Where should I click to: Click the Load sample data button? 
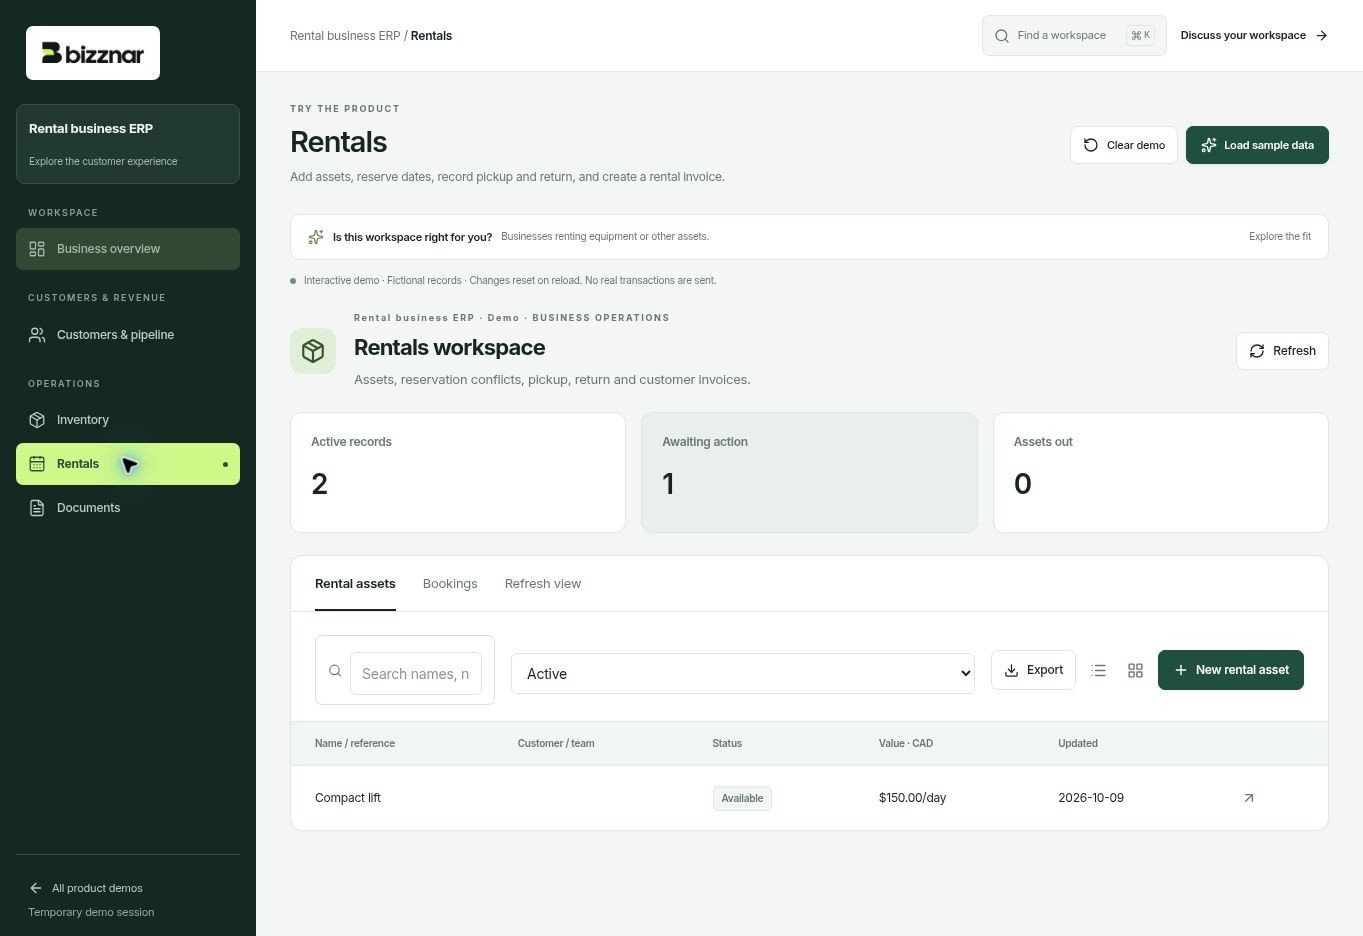click(x=1257, y=145)
